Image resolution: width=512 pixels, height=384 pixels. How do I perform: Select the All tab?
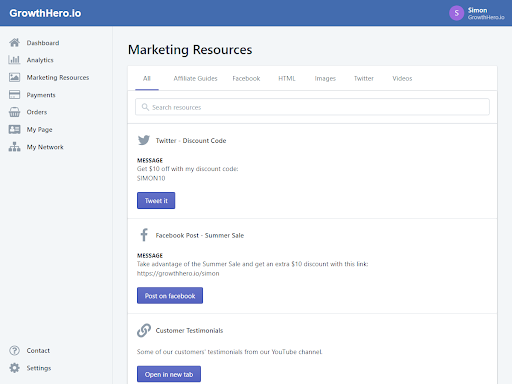point(147,78)
